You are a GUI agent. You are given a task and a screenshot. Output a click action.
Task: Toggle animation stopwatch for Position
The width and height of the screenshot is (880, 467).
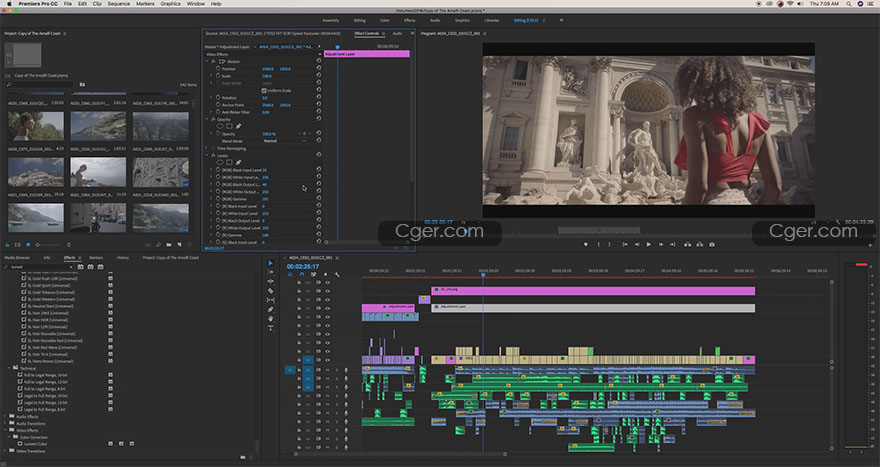tap(218, 68)
